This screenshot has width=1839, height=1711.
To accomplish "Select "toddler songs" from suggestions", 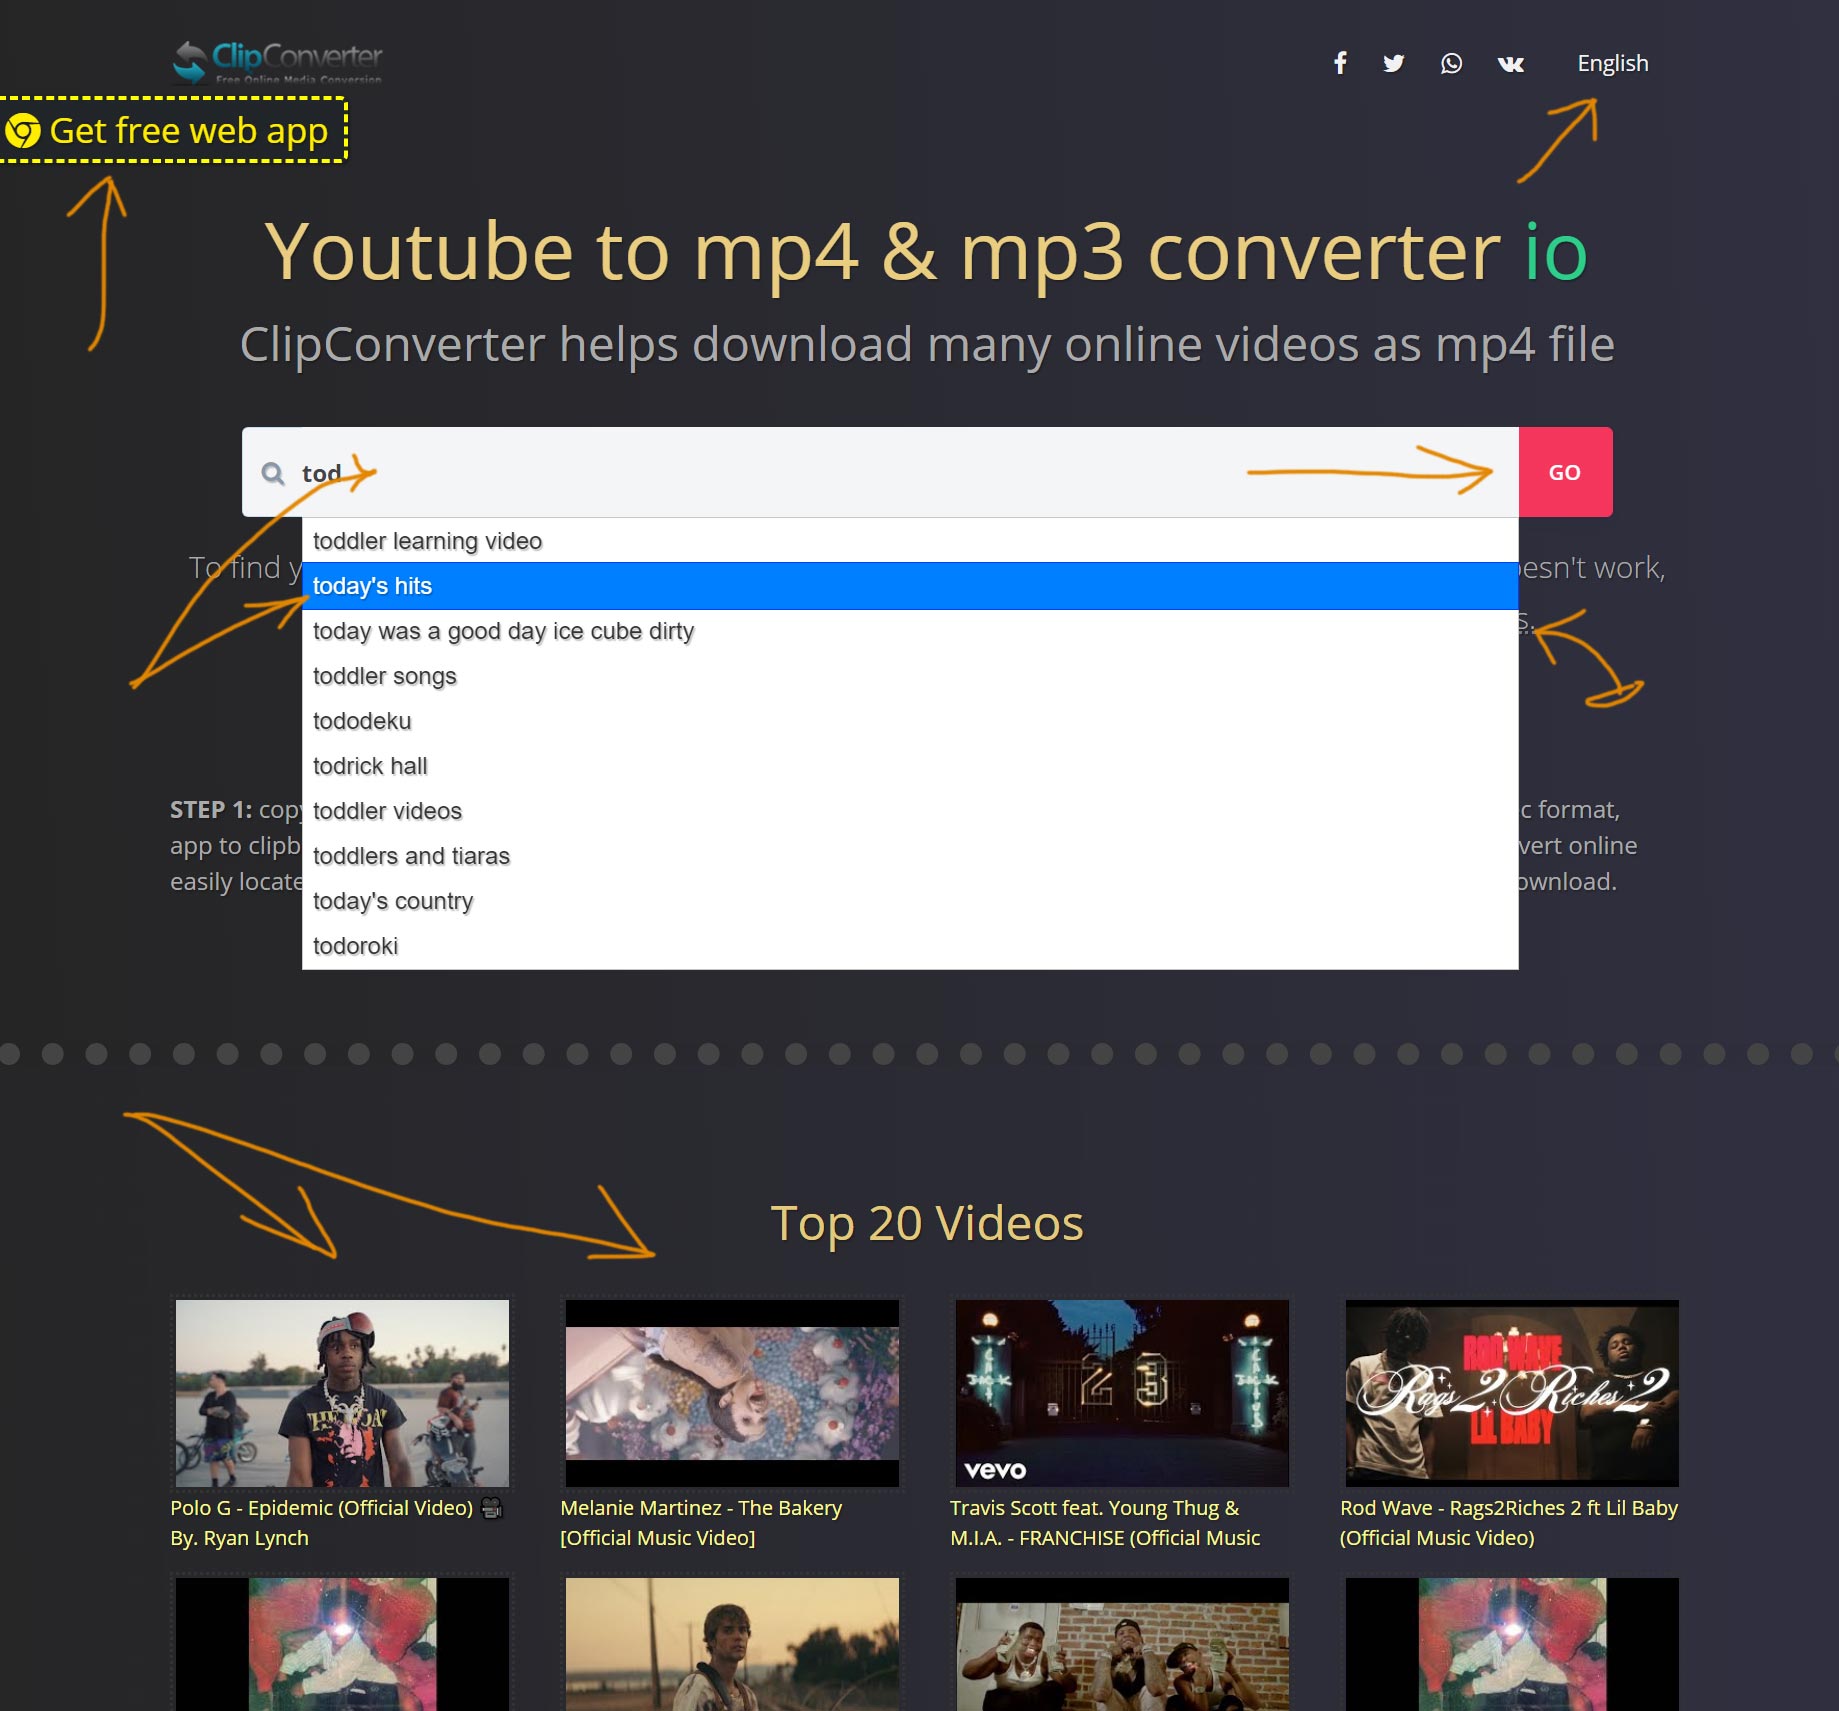I will (384, 676).
